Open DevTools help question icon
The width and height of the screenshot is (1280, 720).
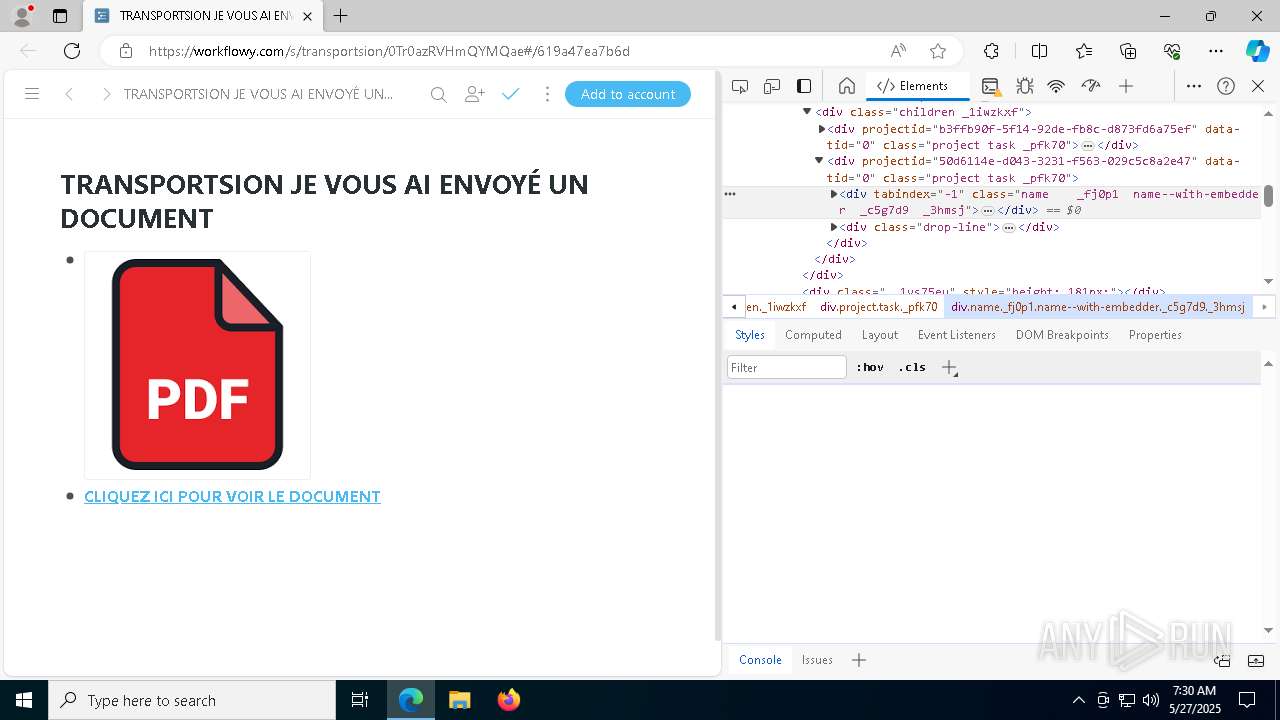pyautogui.click(x=1226, y=86)
